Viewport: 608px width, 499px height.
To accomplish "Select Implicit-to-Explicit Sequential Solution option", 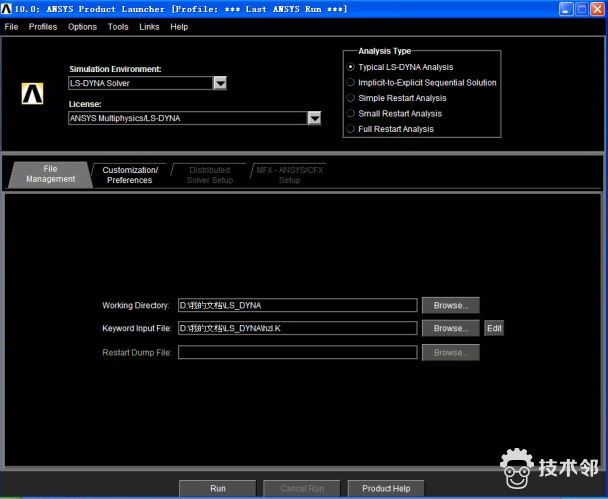I will (351, 83).
